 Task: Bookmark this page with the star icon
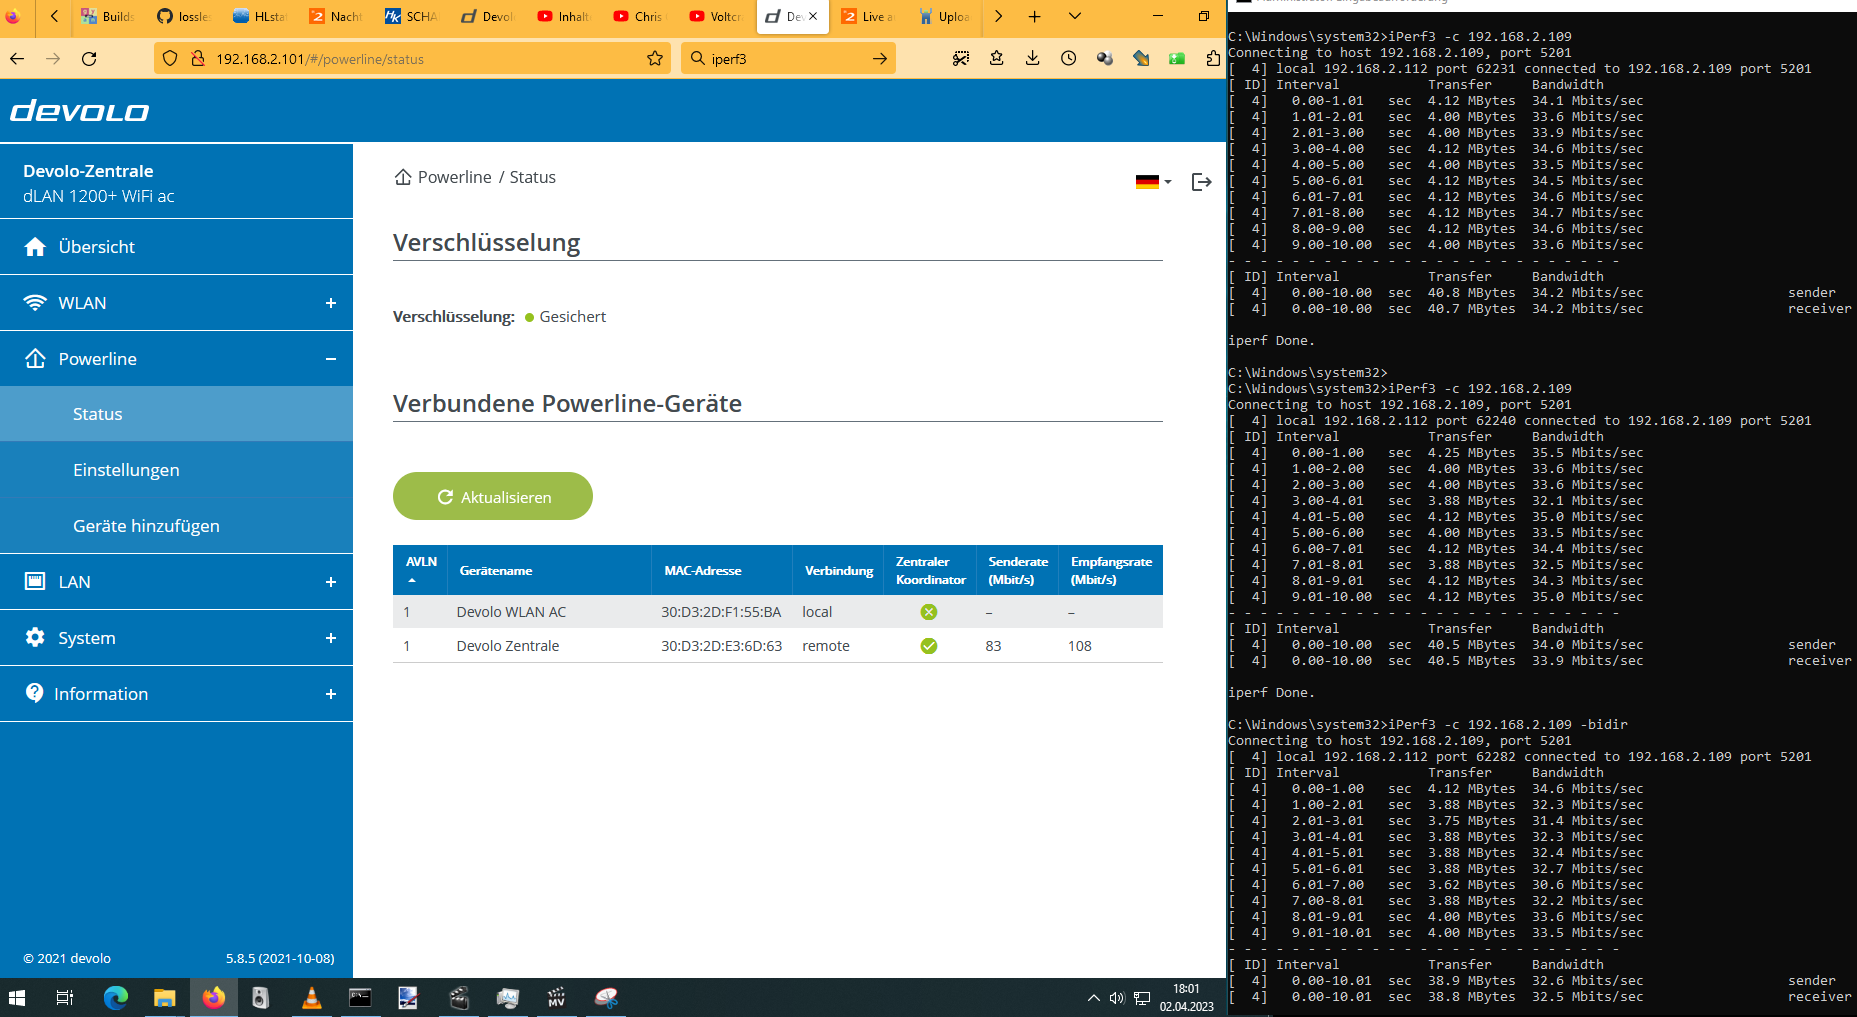pyautogui.click(x=655, y=59)
